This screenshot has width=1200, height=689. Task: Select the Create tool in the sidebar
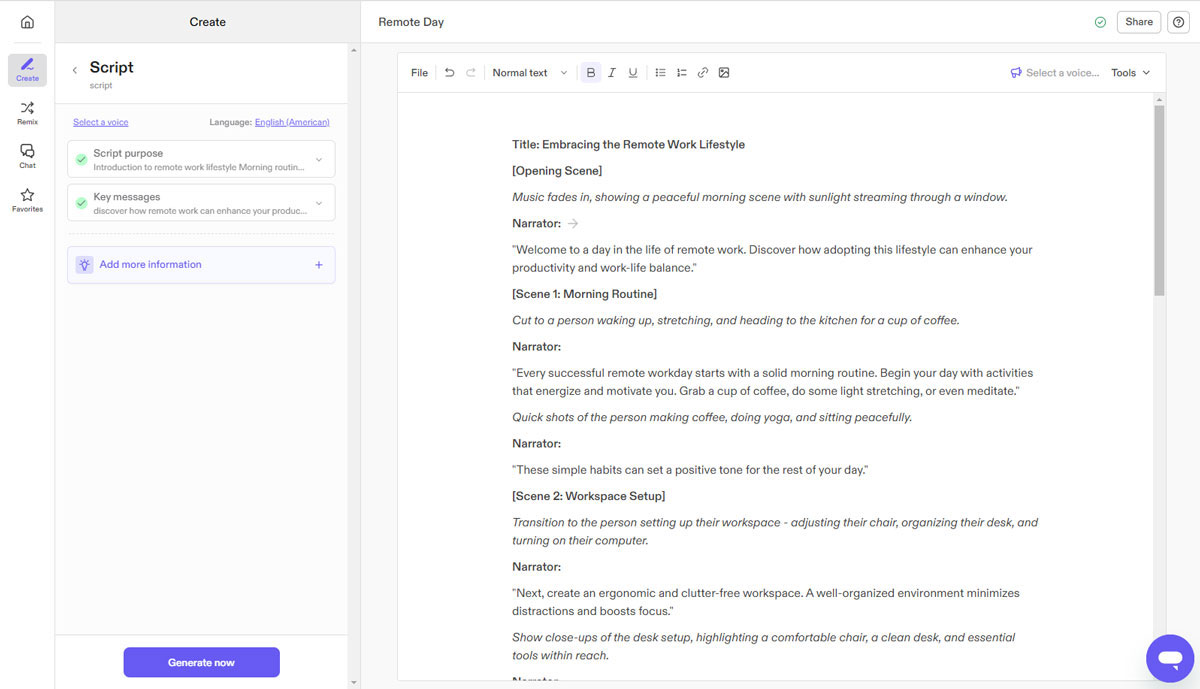[x=27, y=69]
